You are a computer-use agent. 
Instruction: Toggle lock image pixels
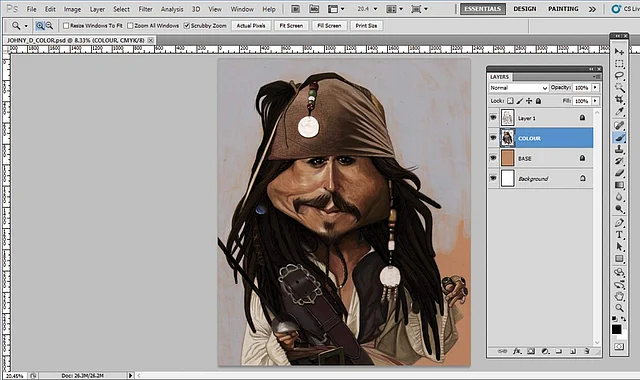click(520, 101)
